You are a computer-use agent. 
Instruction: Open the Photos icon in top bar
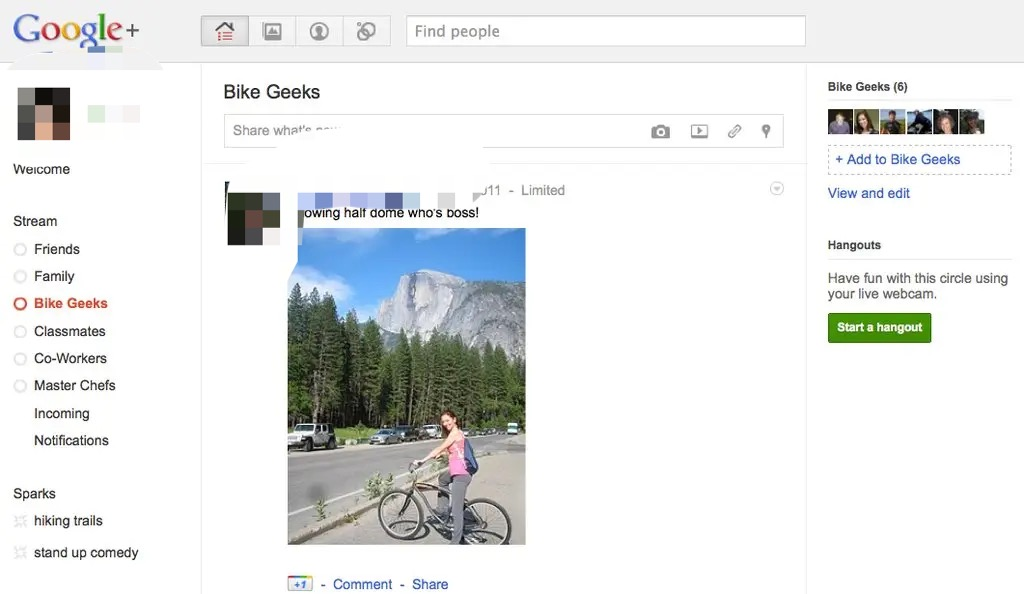(x=272, y=31)
